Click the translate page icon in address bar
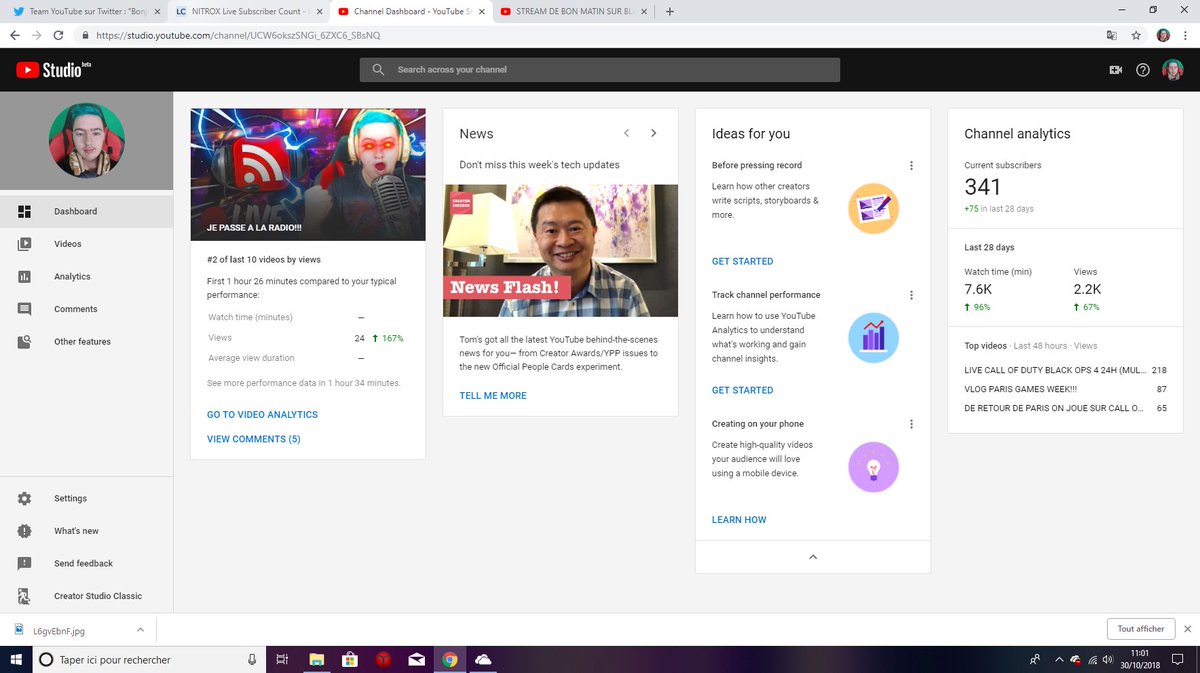This screenshot has width=1200, height=673. coord(1111,34)
